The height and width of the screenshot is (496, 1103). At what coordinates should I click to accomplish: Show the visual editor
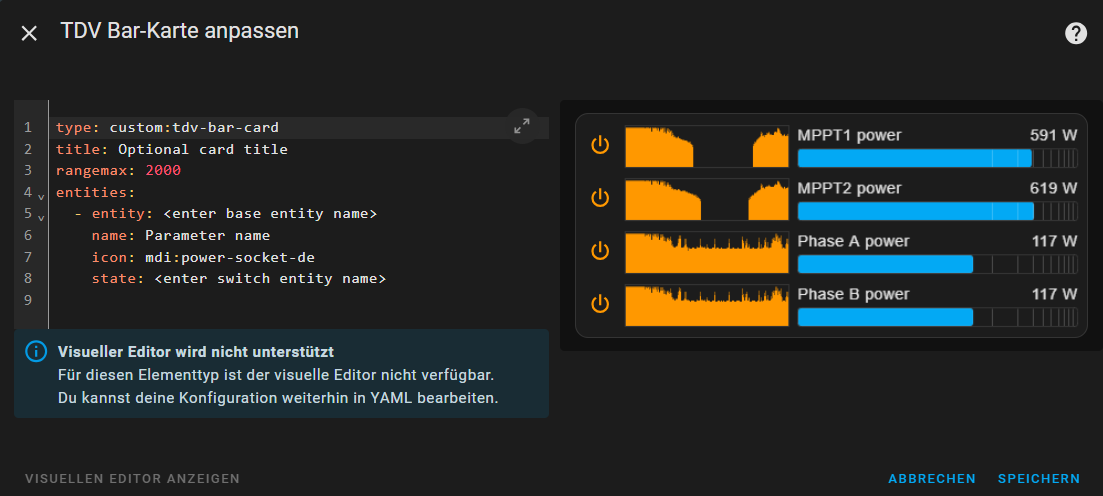pos(132,478)
